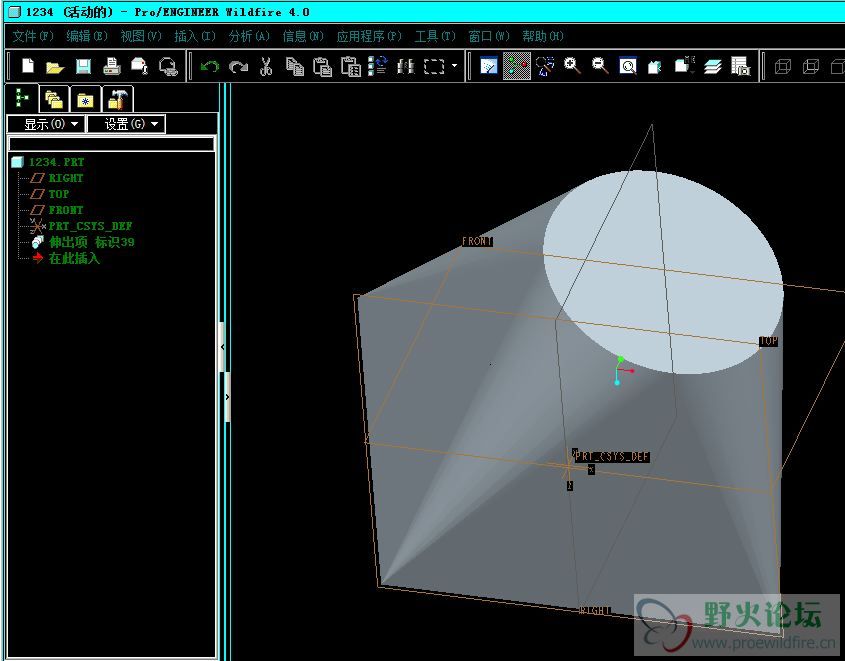Select the FRONT datum plane in tree
Viewport: 845px width, 661px height.
click(66, 210)
